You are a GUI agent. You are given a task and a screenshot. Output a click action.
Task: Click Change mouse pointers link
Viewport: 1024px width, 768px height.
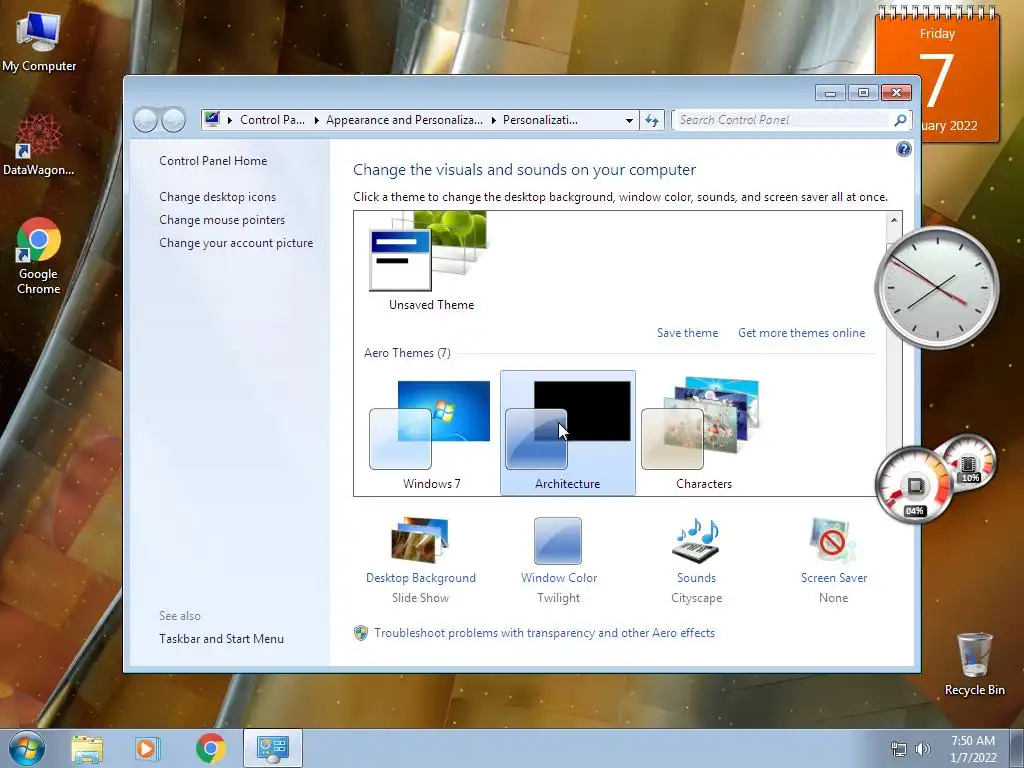(222, 220)
